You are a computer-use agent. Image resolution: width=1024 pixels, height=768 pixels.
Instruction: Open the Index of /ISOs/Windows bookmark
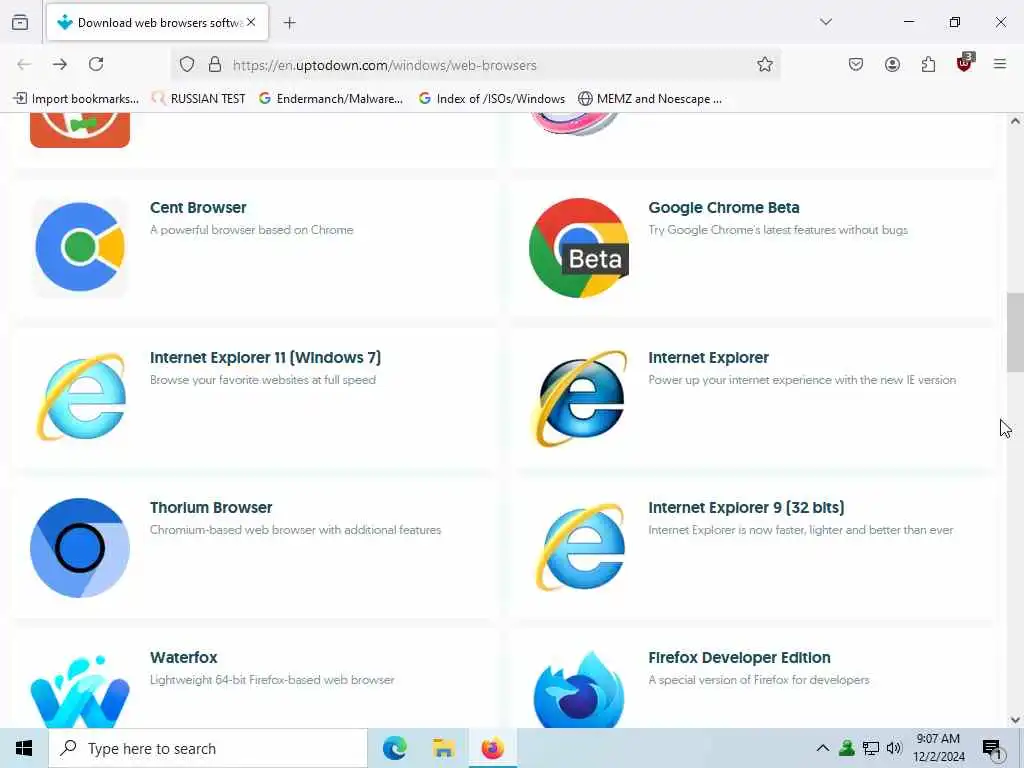tap(492, 99)
